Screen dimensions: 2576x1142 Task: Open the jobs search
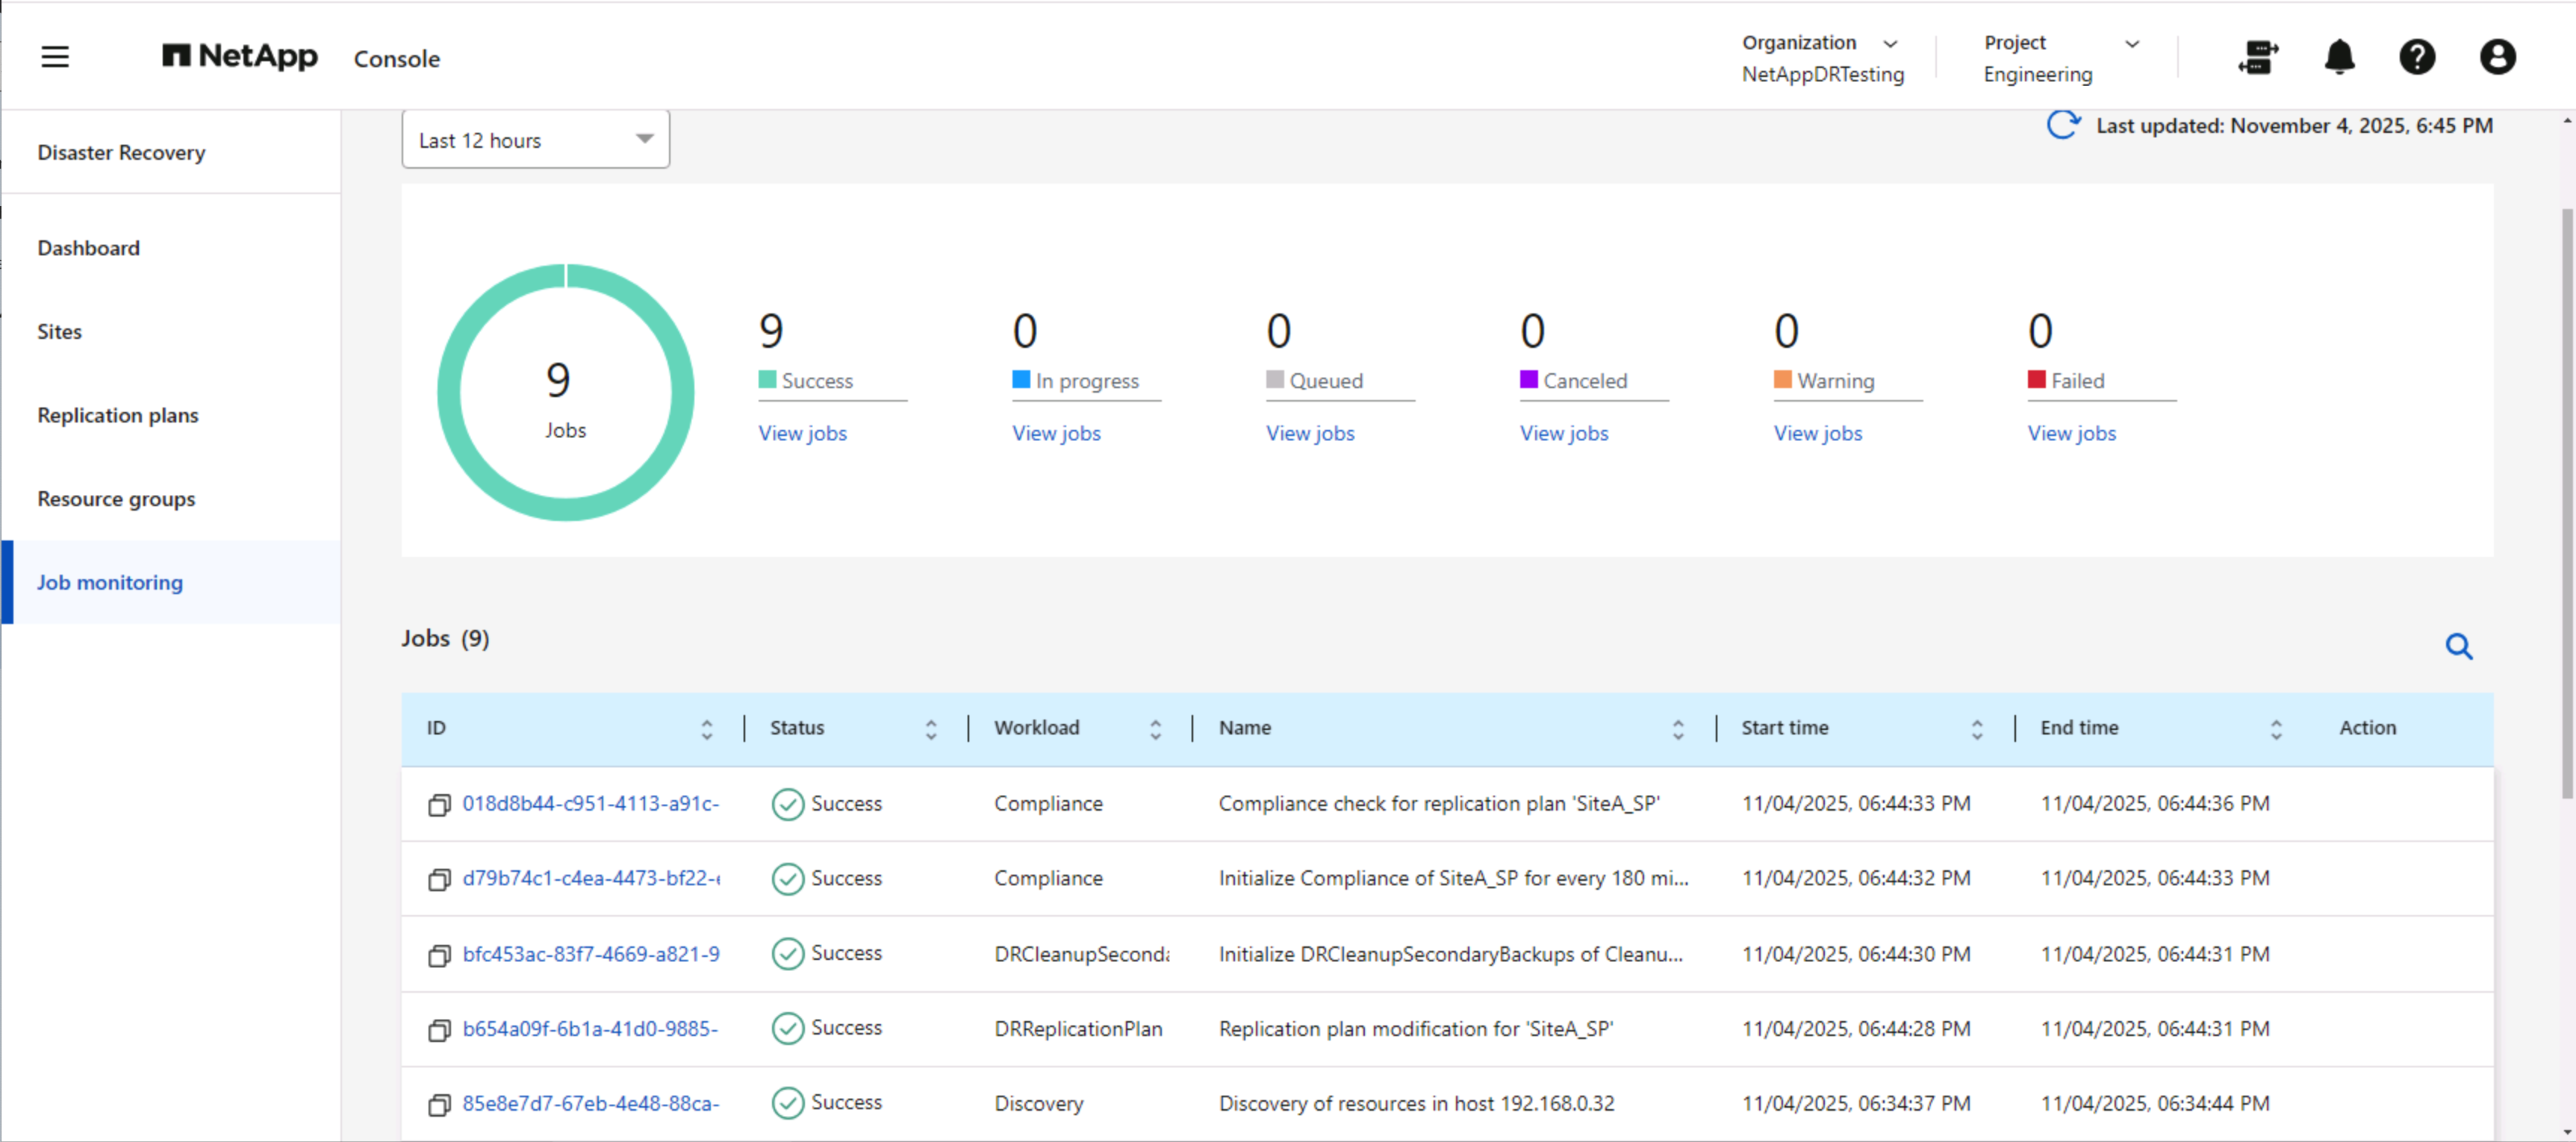(x=2460, y=647)
